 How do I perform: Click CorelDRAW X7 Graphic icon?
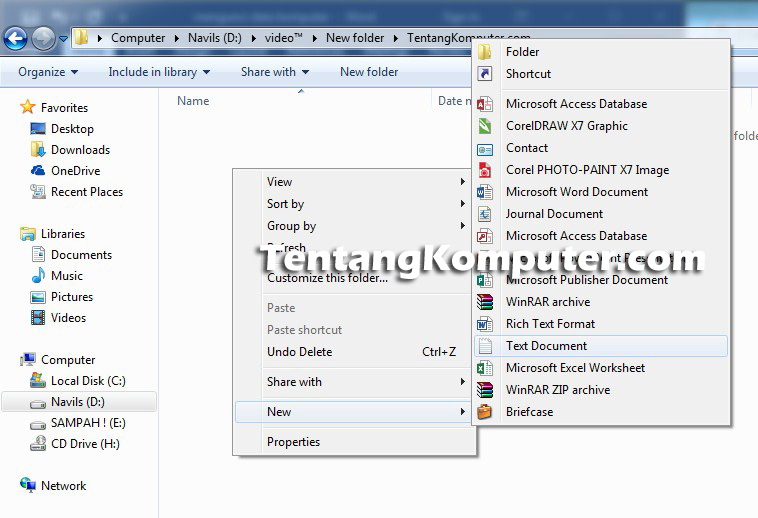click(485, 126)
